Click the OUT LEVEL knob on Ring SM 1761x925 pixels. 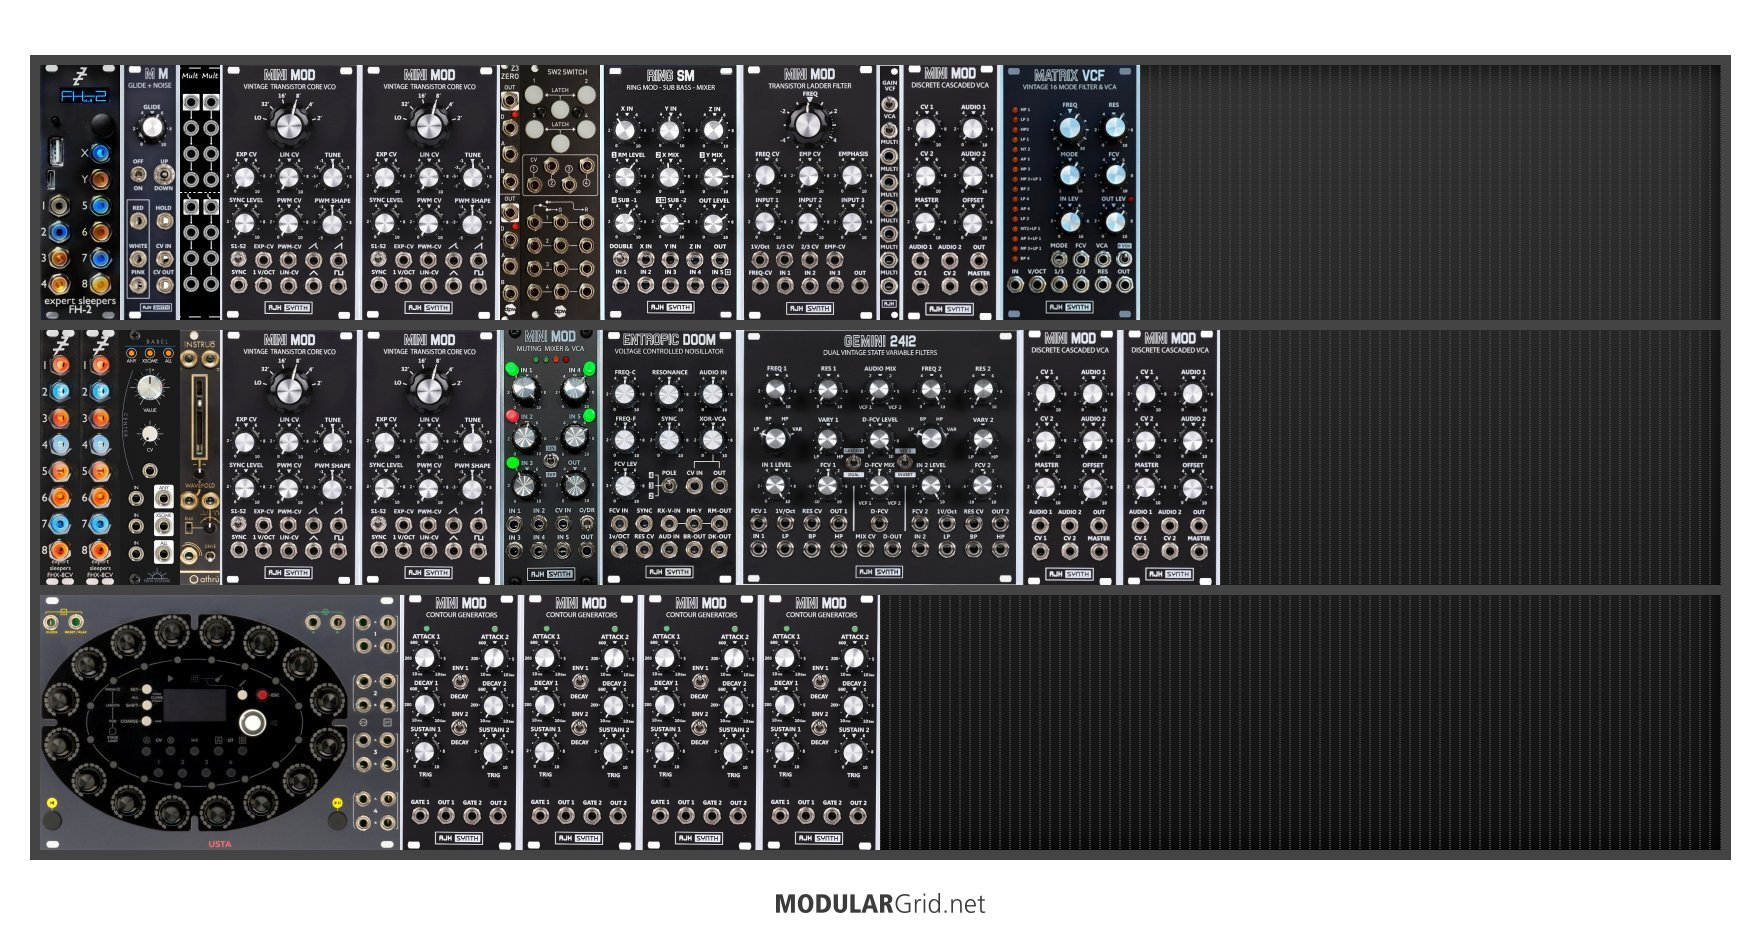(714, 223)
